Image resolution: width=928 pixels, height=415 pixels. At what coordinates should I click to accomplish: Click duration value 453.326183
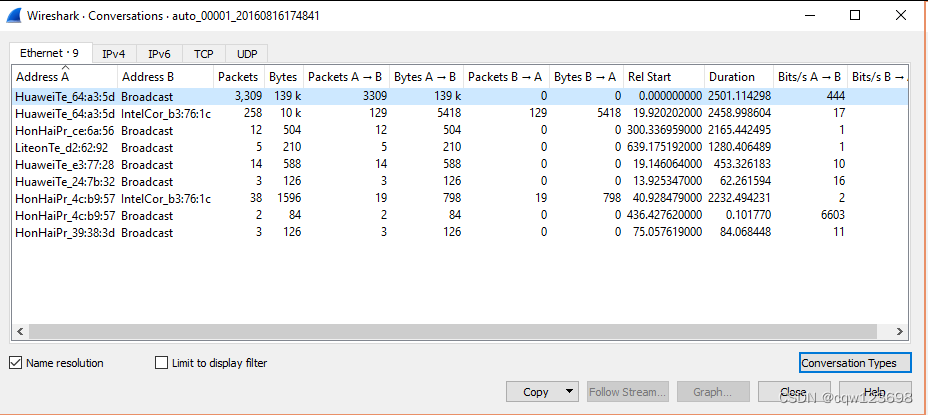742,165
